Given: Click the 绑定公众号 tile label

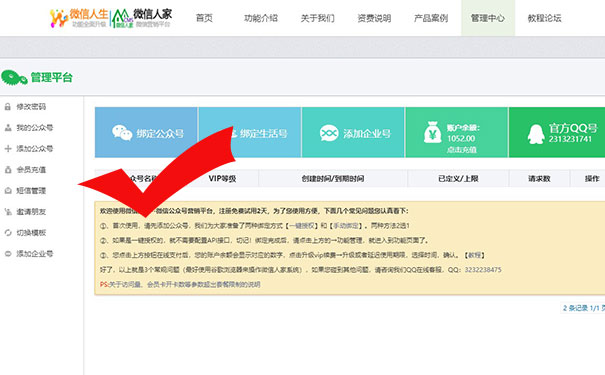Looking at the screenshot, I should 160,134.
